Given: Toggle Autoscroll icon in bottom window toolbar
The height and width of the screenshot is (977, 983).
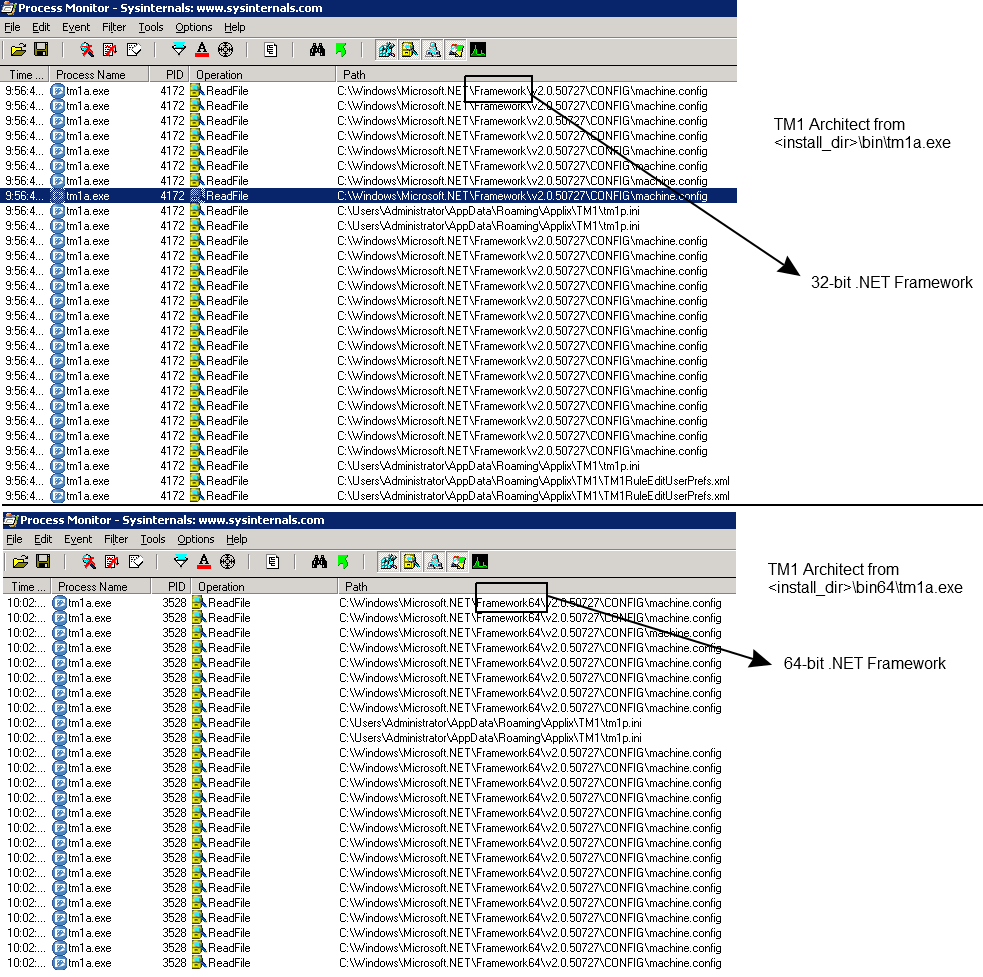Looking at the screenshot, I should coord(112,562).
